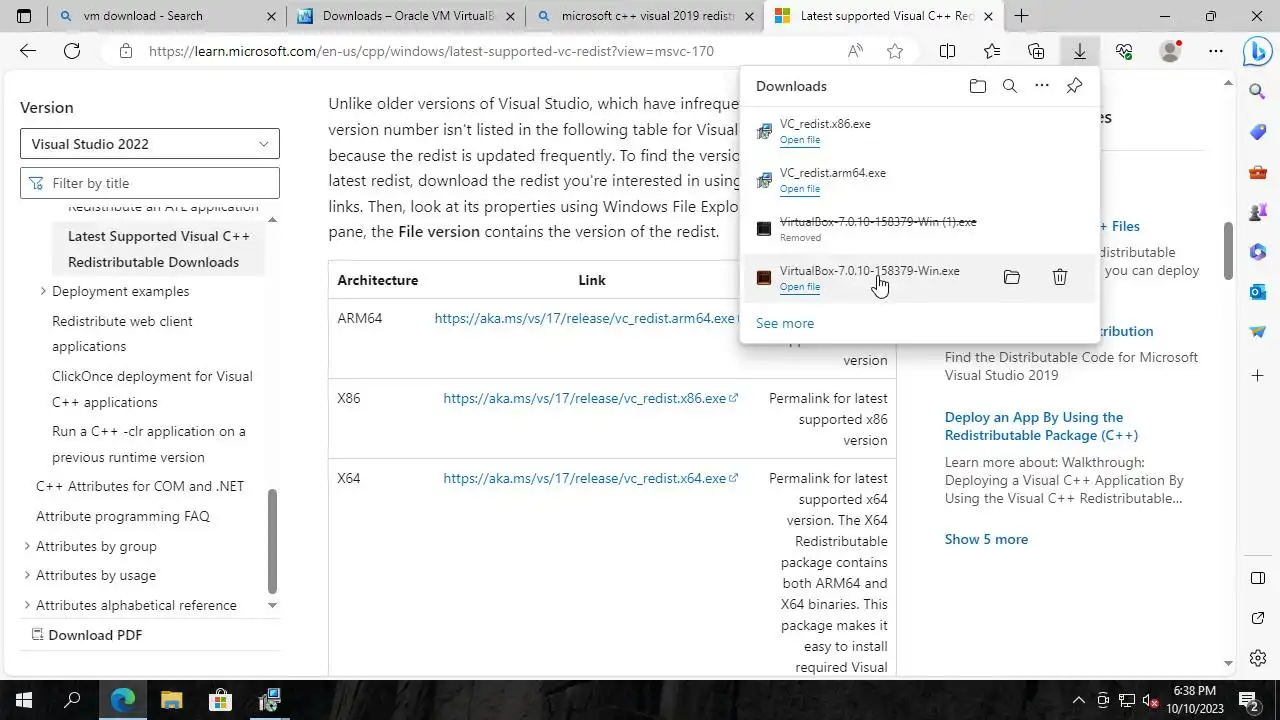
Task: Open the Collections icon
Action: pyautogui.click(x=1036, y=51)
